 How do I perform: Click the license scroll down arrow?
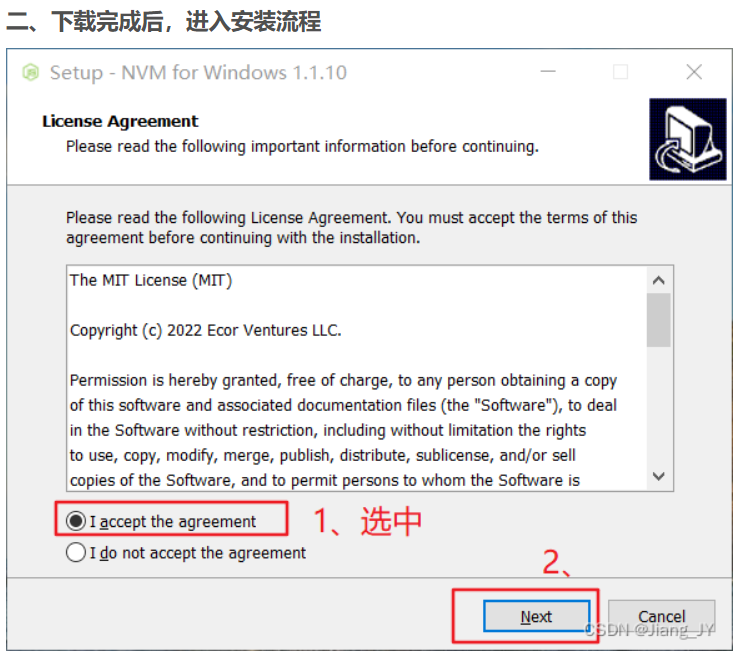pos(659,476)
